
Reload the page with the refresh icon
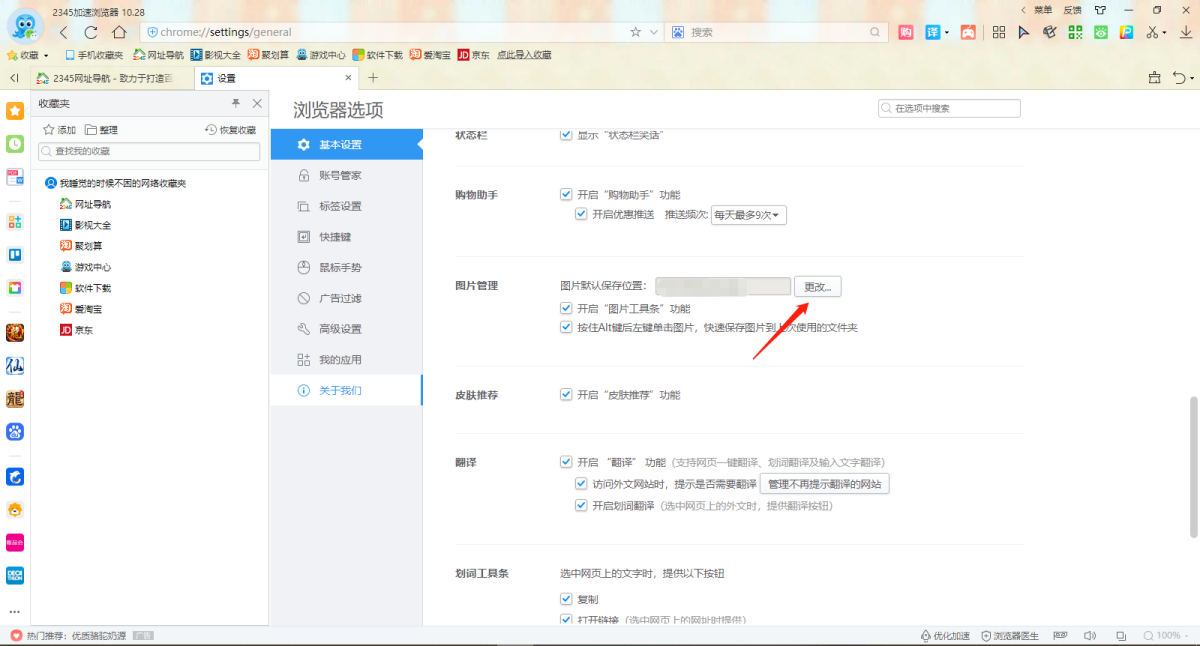pyautogui.click(x=91, y=32)
